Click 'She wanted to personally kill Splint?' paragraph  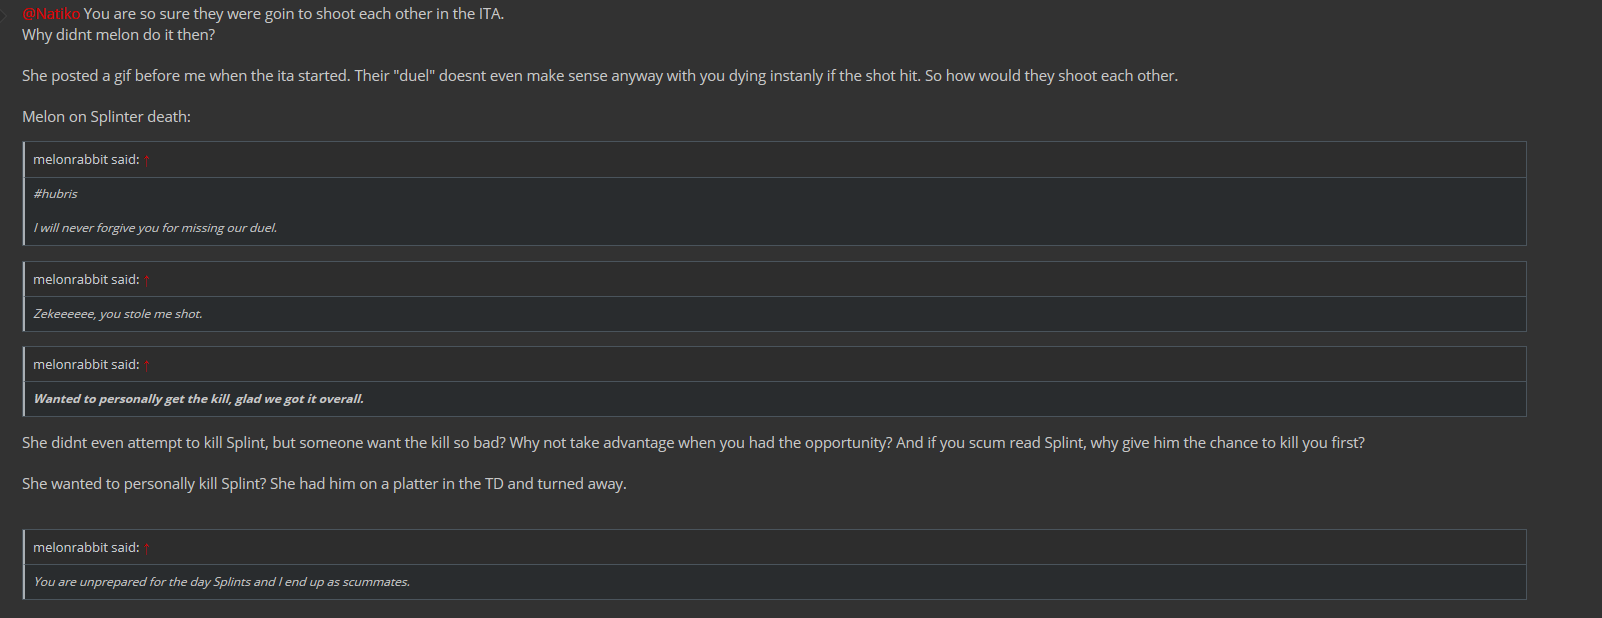pyautogui.click(x=324, y=484)
